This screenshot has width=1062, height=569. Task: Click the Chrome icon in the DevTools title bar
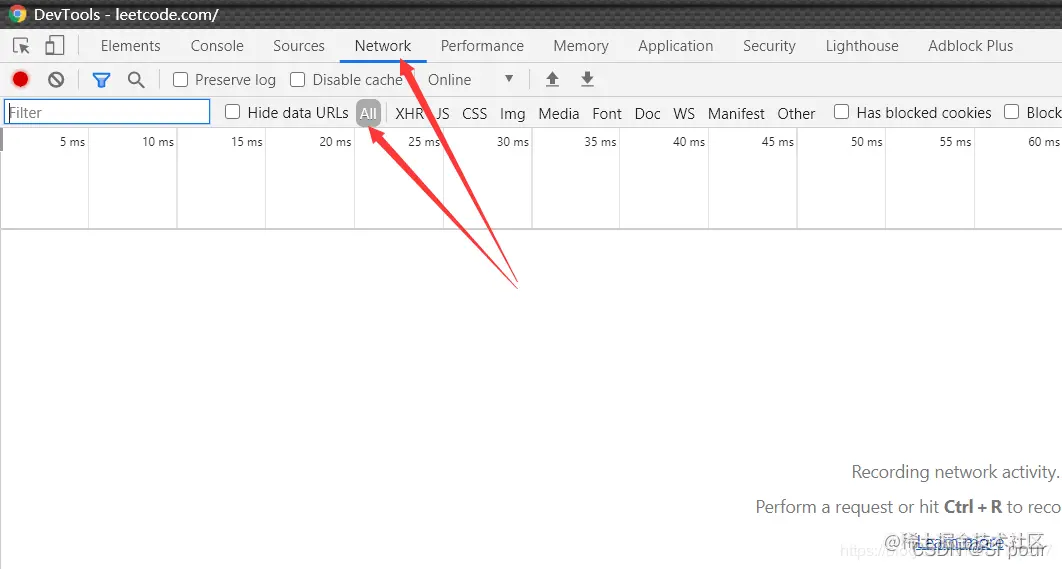[x=17, y=14]
